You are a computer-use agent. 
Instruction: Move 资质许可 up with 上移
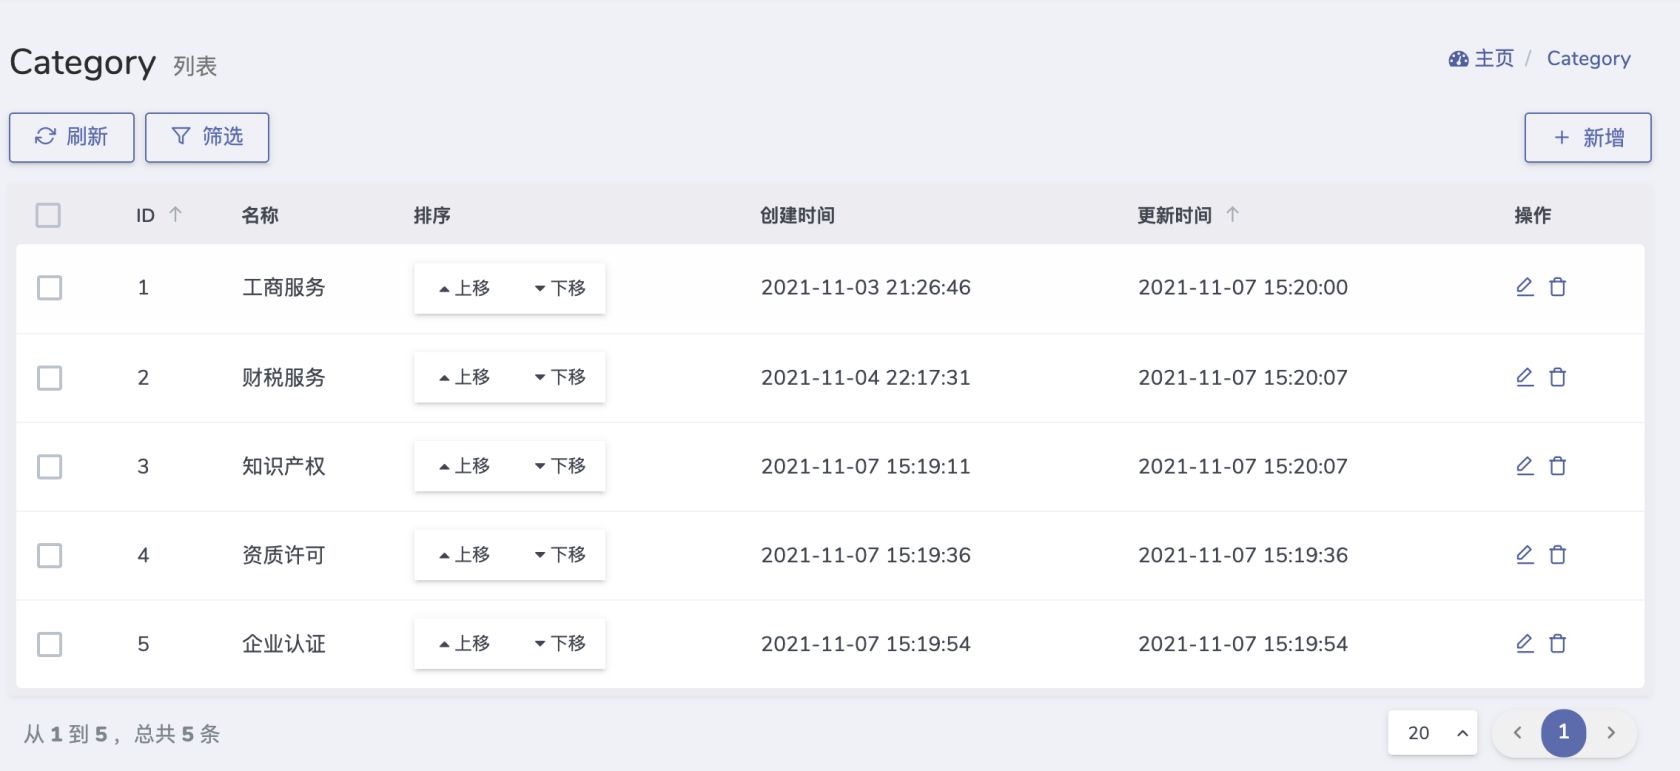pyautogui.click(x=463, y=555)
